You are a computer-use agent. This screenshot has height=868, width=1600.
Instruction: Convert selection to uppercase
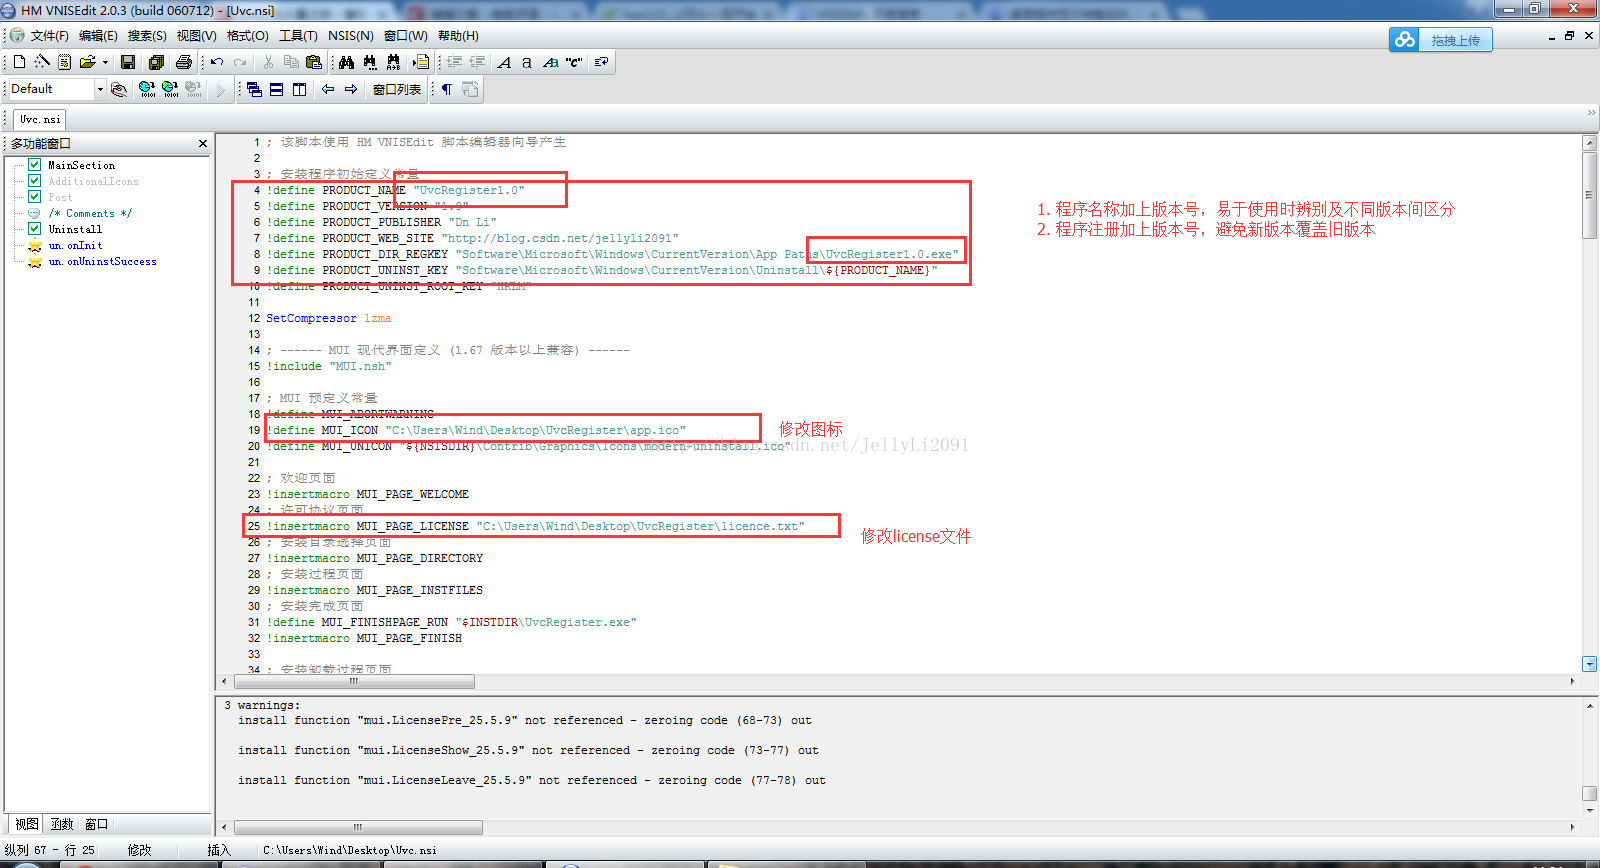(x=504, y=62)
